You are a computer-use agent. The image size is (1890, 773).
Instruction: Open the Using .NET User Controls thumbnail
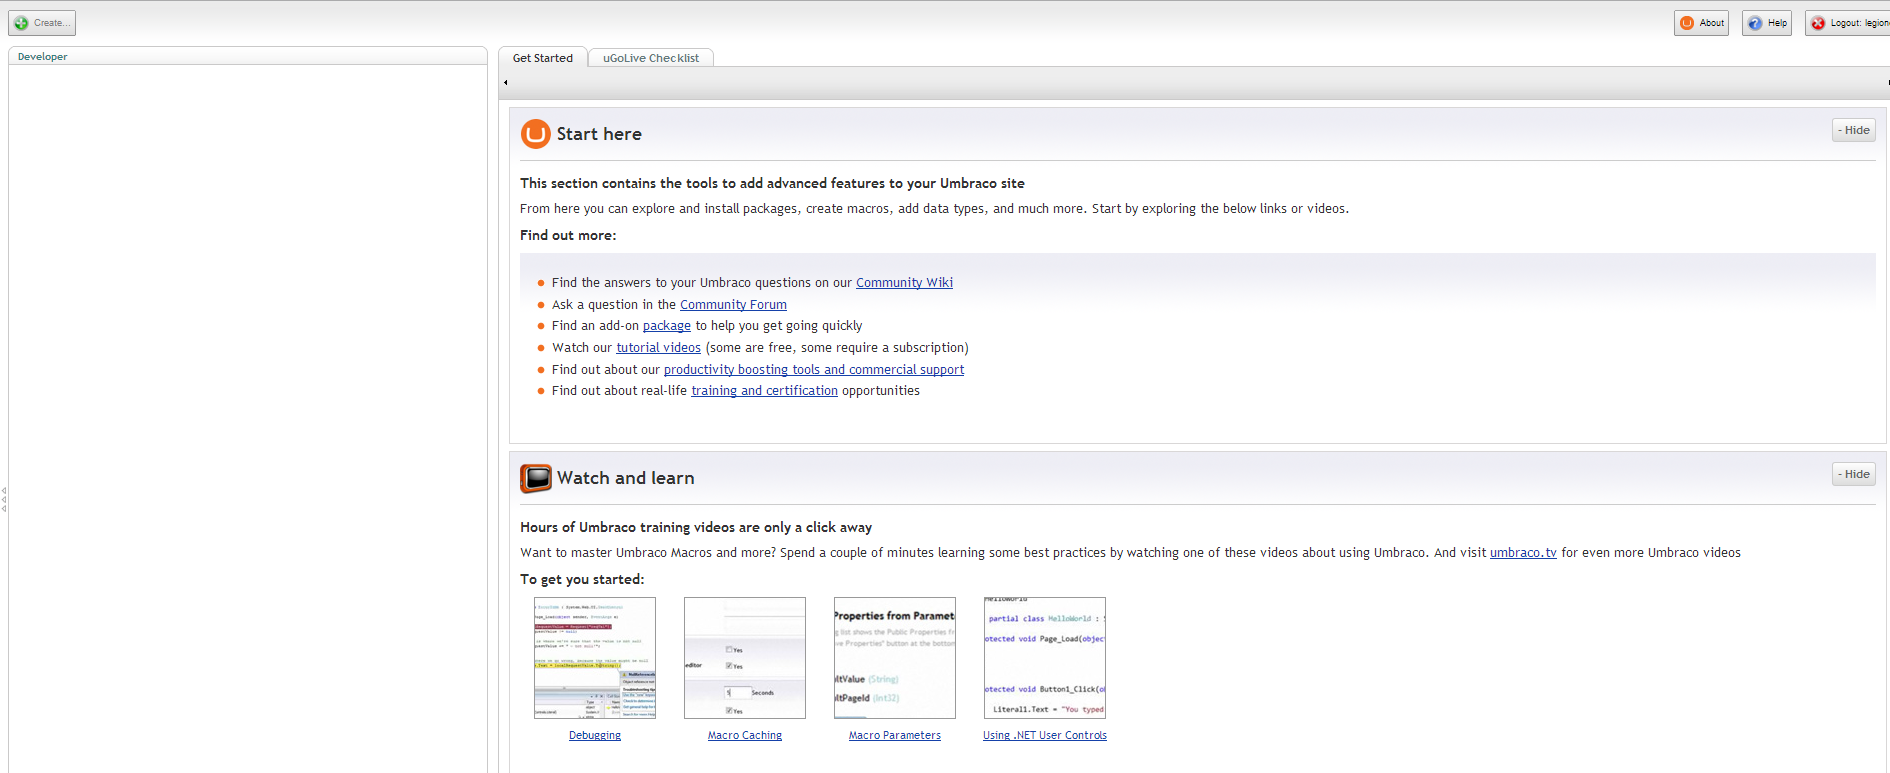(1045, 658)
